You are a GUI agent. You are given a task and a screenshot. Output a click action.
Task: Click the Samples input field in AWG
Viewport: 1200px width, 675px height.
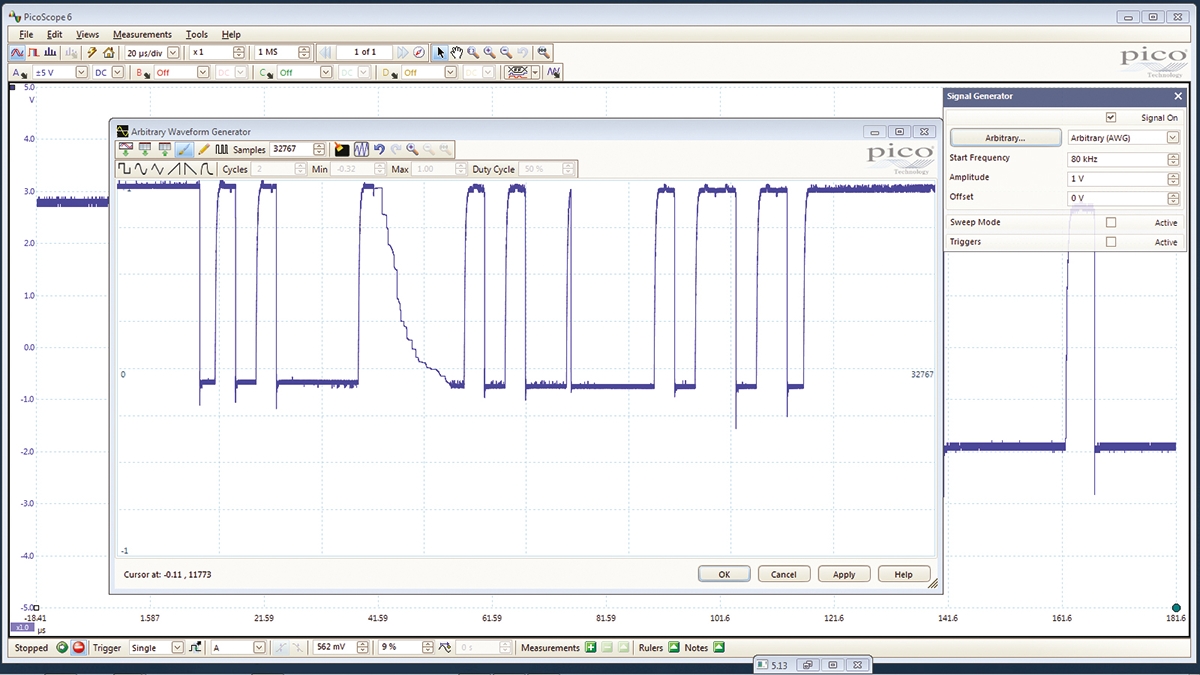[x=289, y=148]
